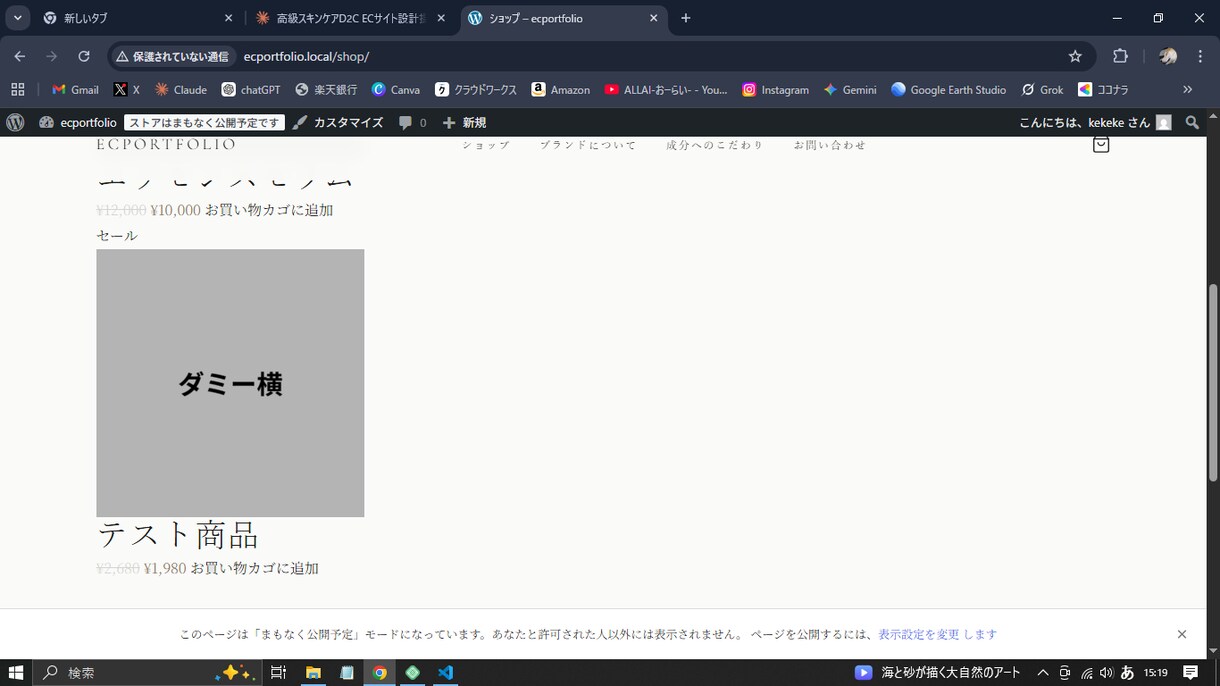Open Visual Studio Code from taskbar
1220x686 pixels.
coord(446,673)
